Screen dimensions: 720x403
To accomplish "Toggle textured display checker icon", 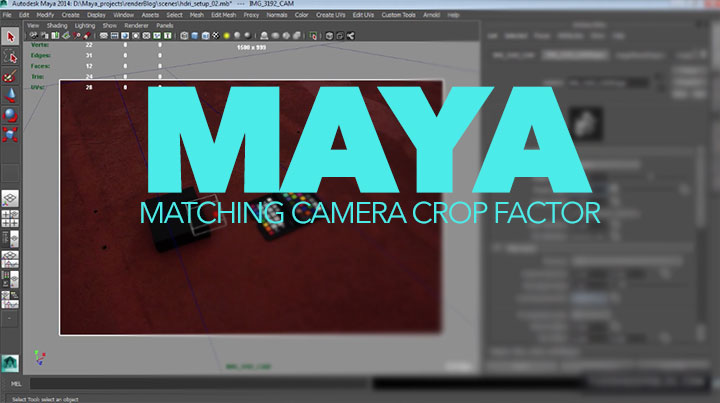I will (x=216, y=36).
